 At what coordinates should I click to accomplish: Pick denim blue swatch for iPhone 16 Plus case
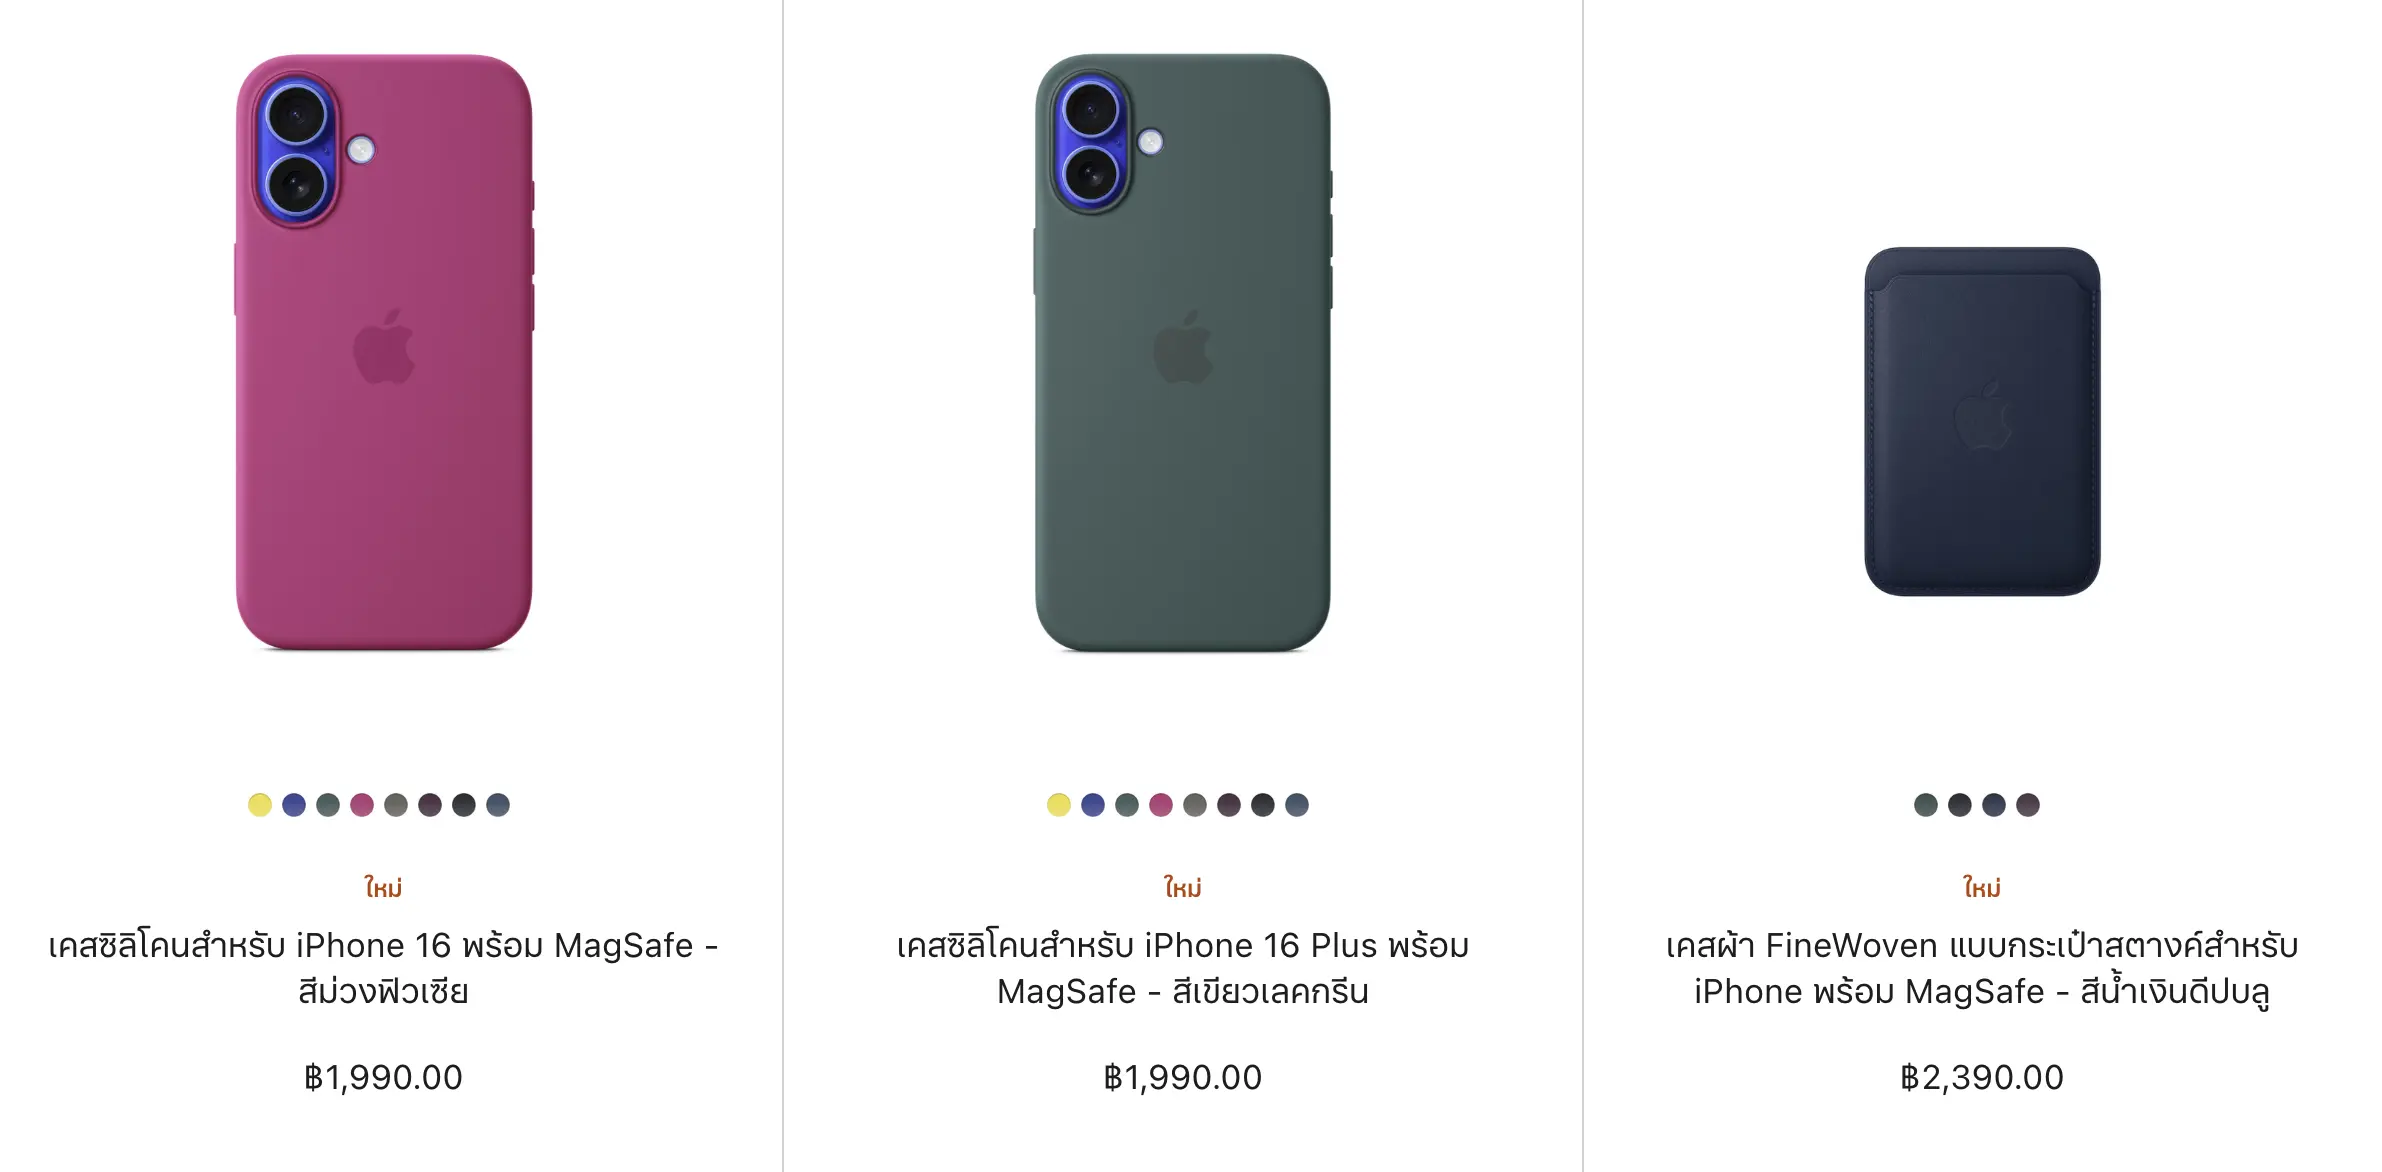(x=1297, y=805)
